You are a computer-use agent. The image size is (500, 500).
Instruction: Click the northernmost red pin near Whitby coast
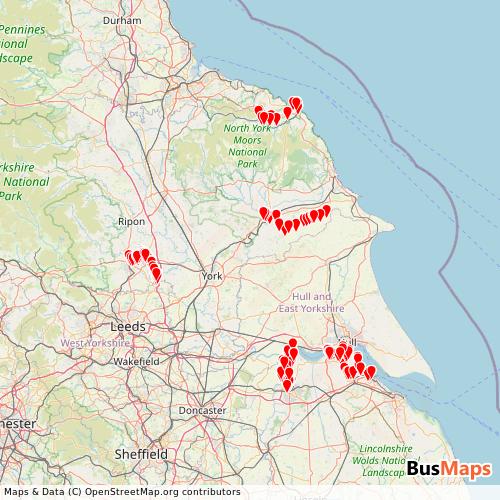coord(295,103)
